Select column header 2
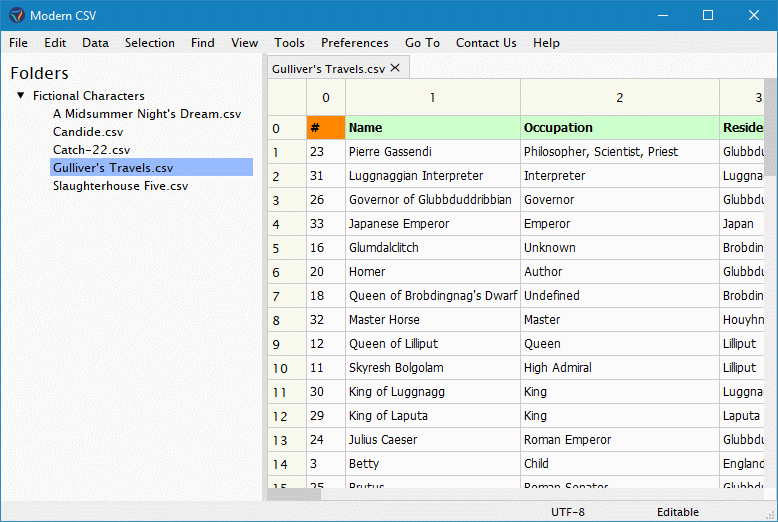 point(620,97)
